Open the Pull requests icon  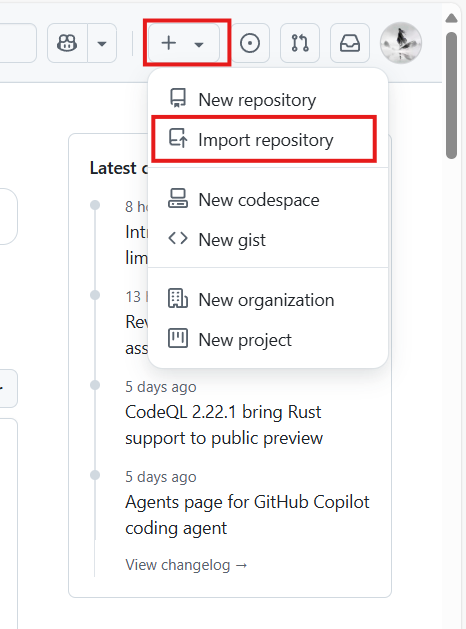[x=300, y=43]
